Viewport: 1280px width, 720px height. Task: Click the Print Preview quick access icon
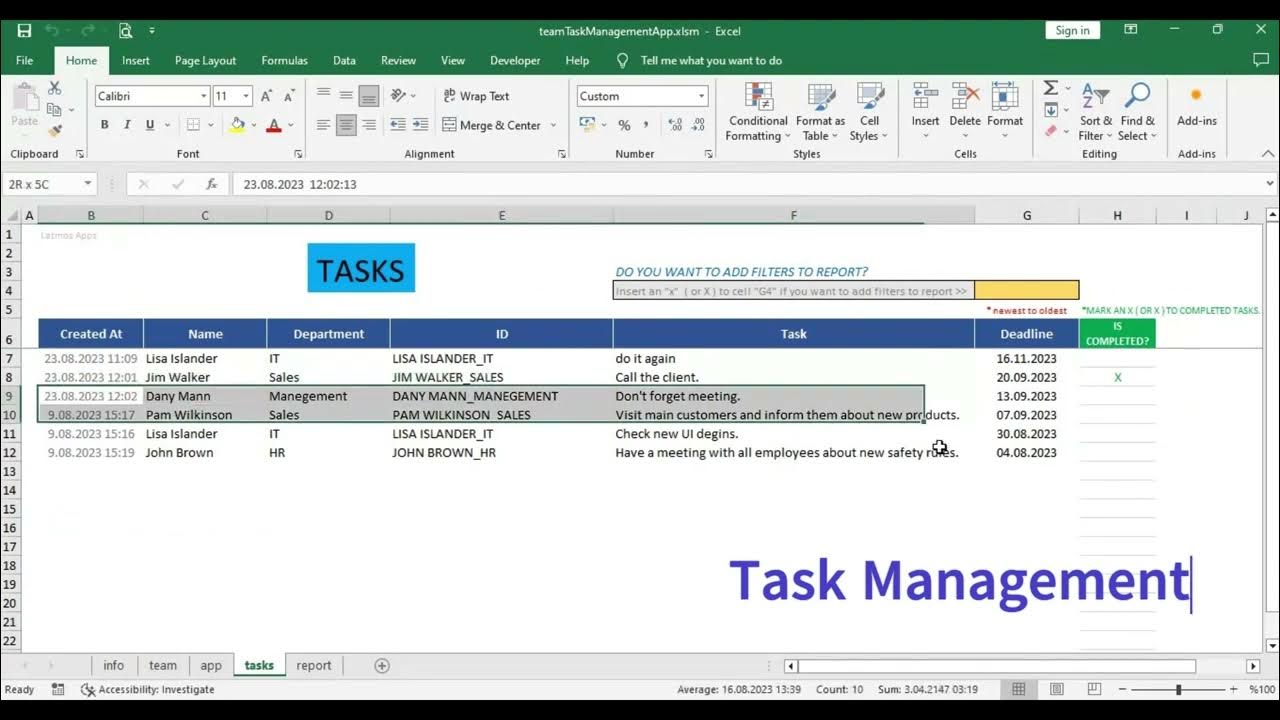click(x=126, y=31)
